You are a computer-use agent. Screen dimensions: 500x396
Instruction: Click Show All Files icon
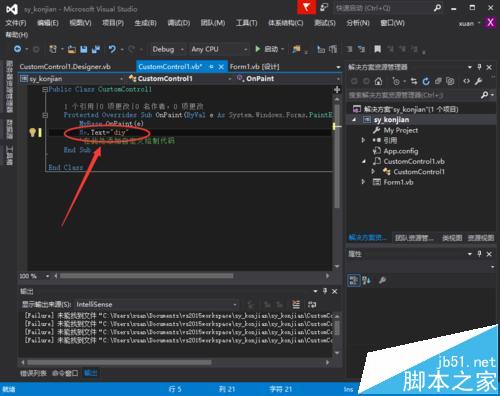tap(450, 81)
